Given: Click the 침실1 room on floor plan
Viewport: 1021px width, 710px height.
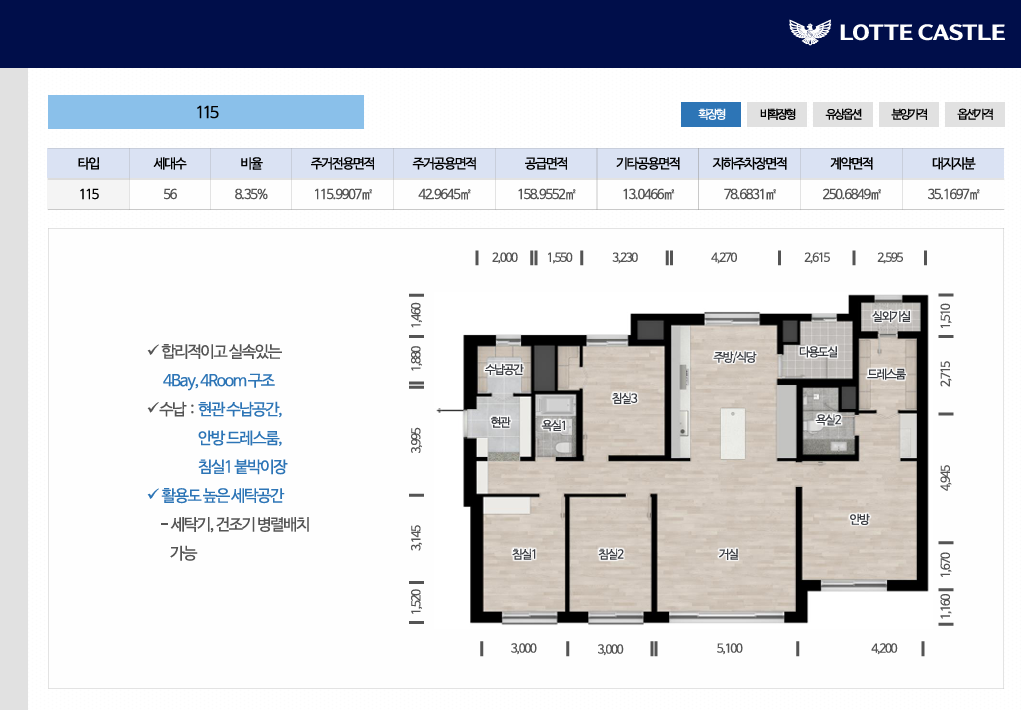Looking at the screenshot, I should tap(524, 554).
